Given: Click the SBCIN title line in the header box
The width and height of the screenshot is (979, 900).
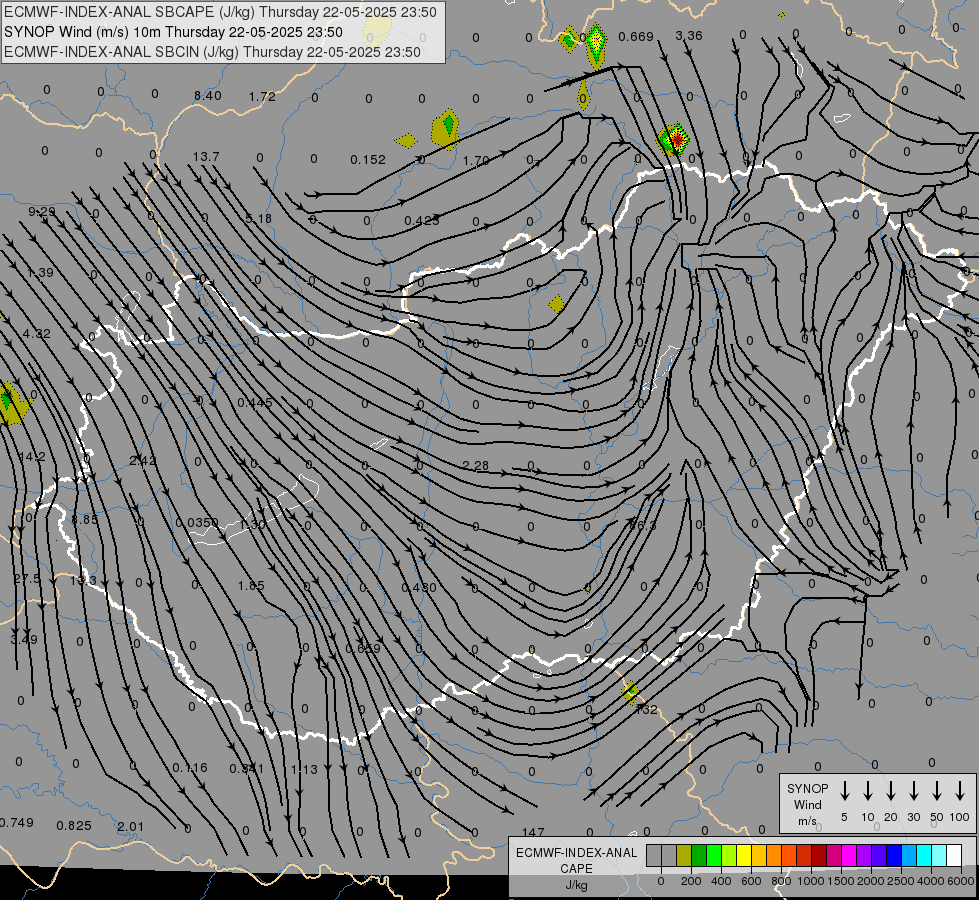Looking at the screenshot, I should pyautogui.click(x=212, y=52).
